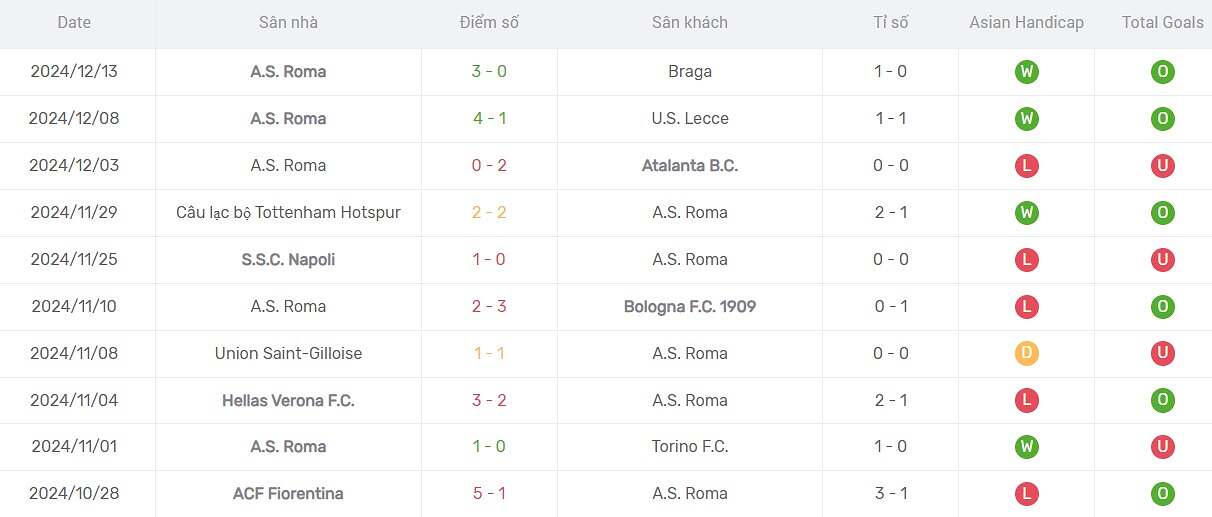This screenshot has height=517, width=1212.
Task: Click the 5 - 1 score for Fiorentina match
Action: (x=489, y=494)
